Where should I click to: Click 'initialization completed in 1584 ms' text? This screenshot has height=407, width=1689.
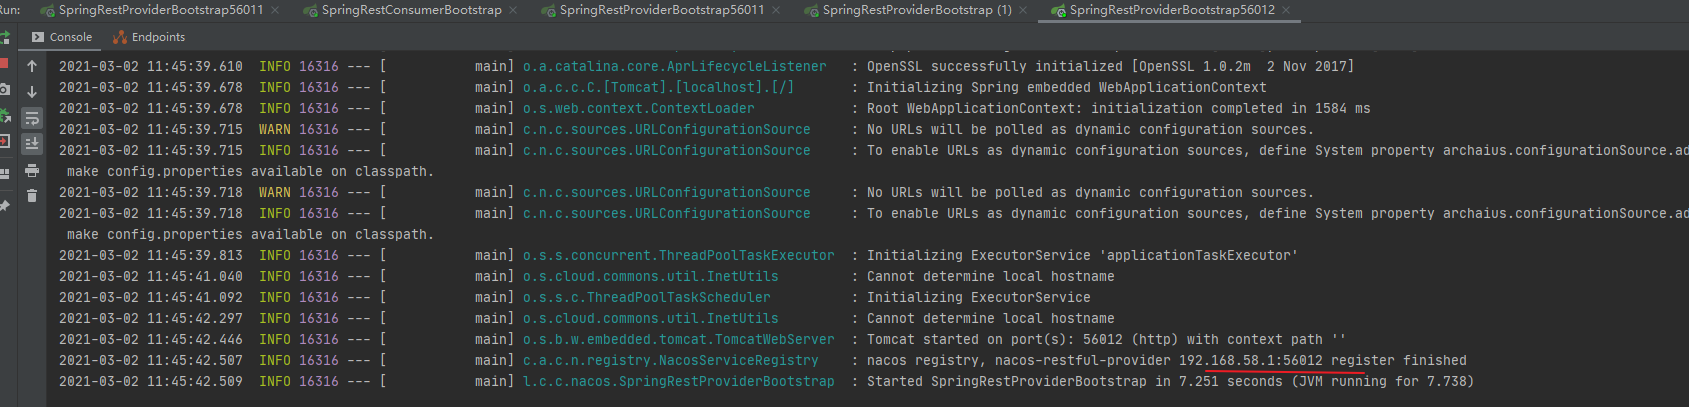pos(1230,108)
